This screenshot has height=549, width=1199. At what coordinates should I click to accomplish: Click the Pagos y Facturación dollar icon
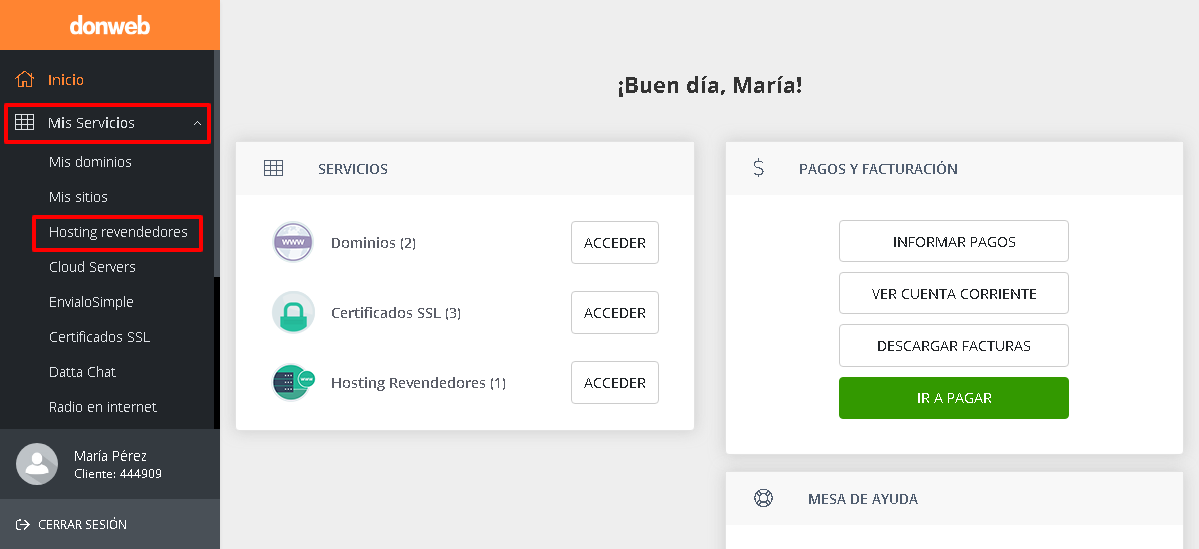(x=759, y=168)
